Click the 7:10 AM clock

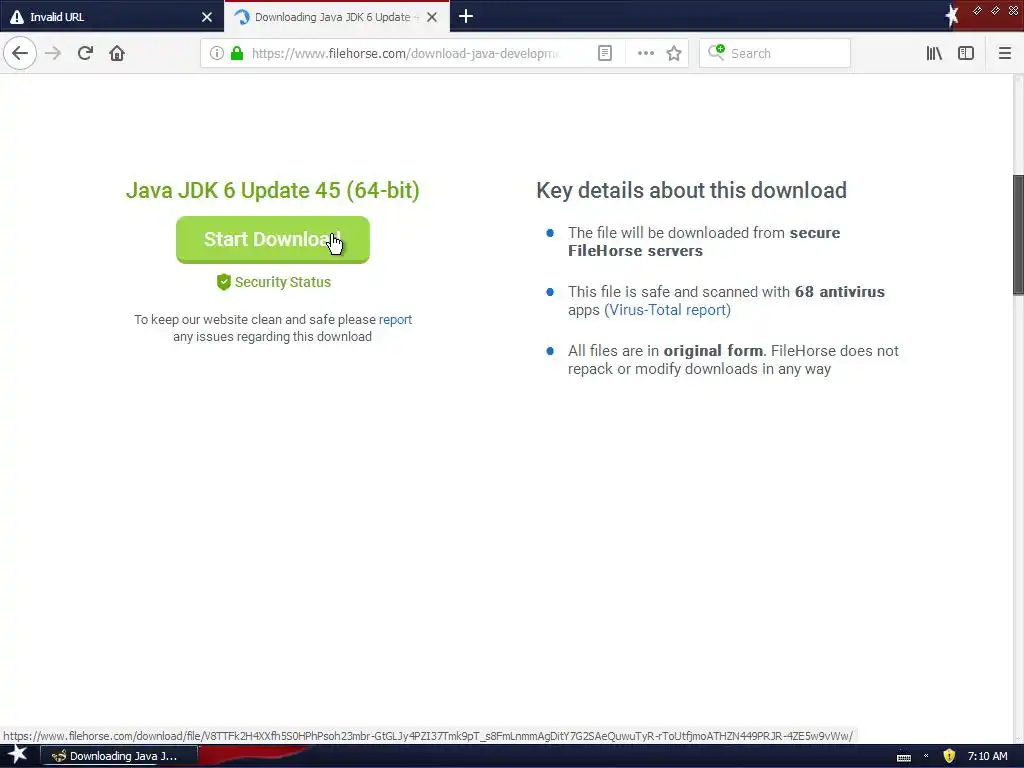tap(987, 756)
